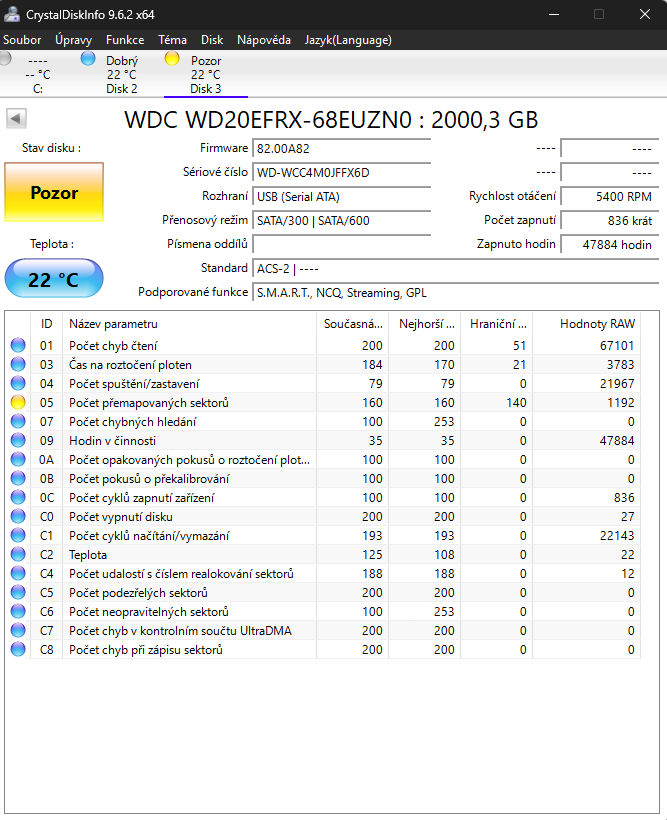The image size is (667, 820).
Task: Click the Současná column header
Action: (353, 324)
